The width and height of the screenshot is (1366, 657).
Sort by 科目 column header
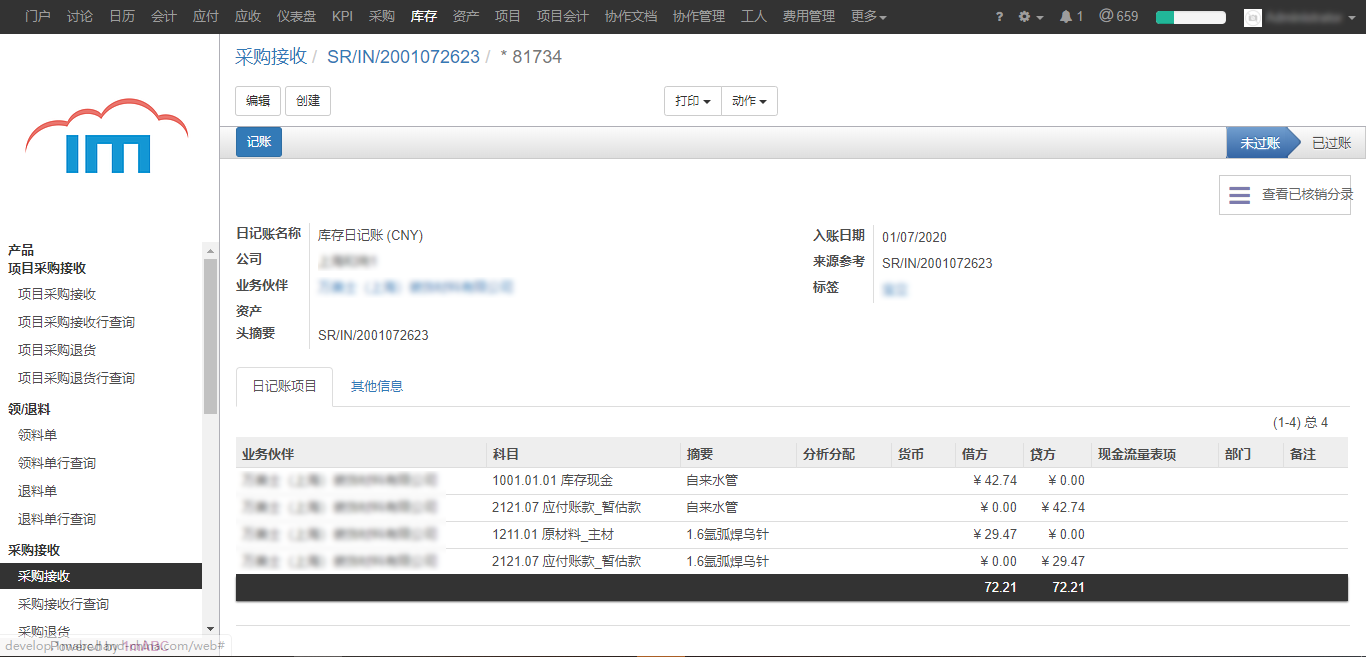tap(582, 454)
